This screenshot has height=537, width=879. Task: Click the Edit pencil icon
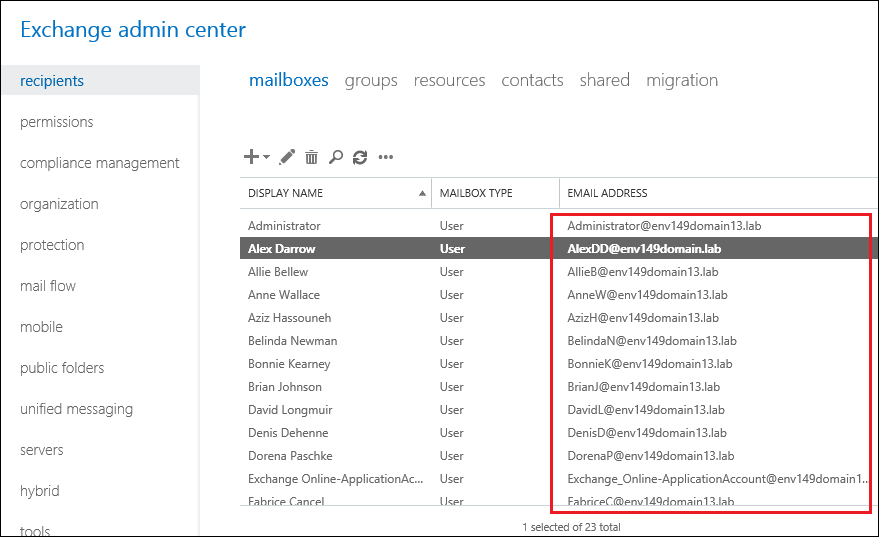click(287, 157)
